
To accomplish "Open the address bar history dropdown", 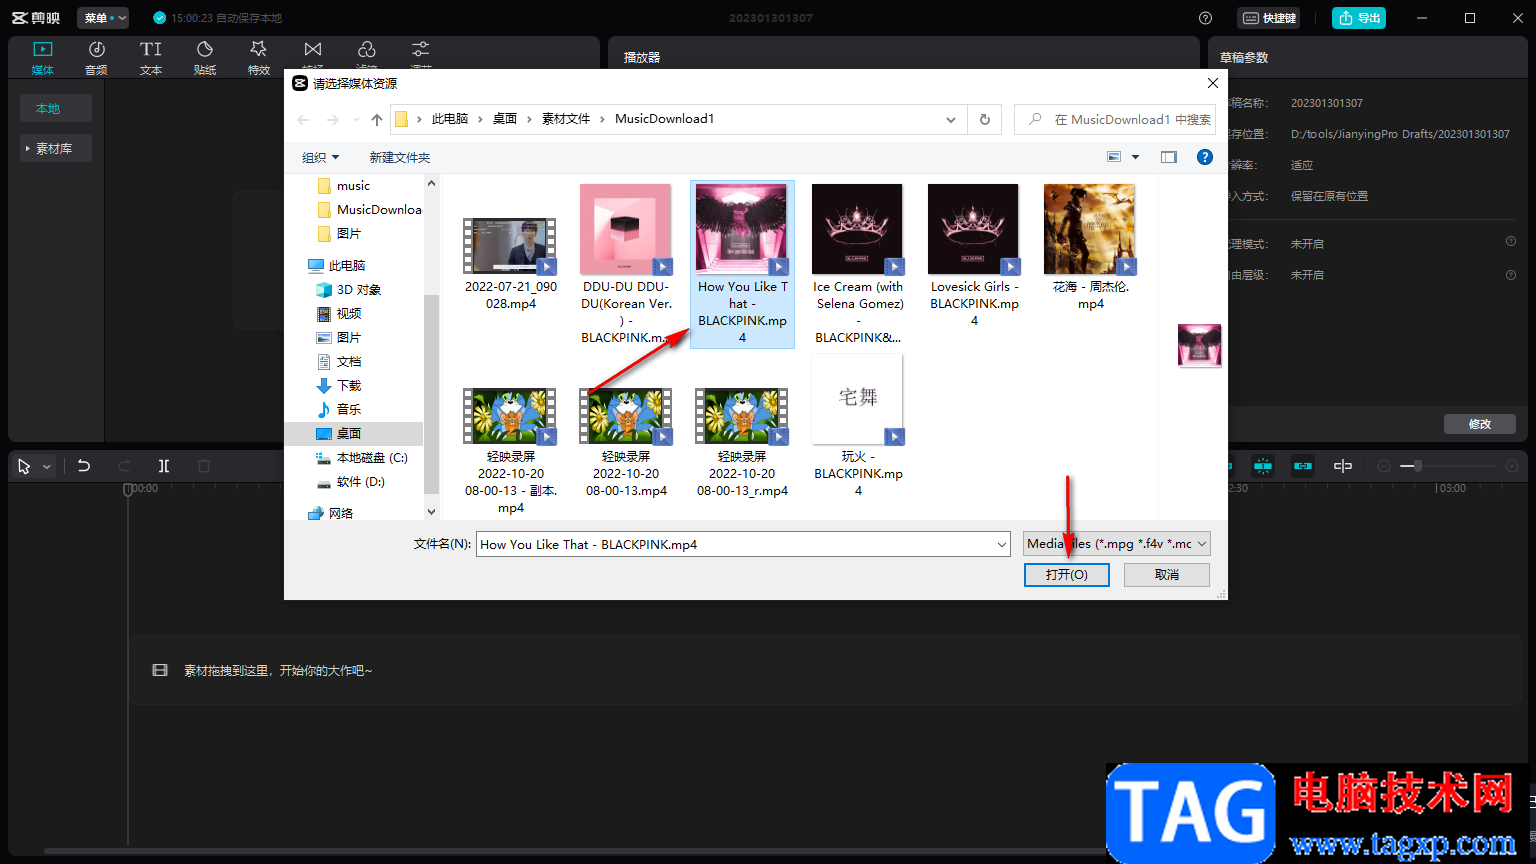I will [950, 119].
